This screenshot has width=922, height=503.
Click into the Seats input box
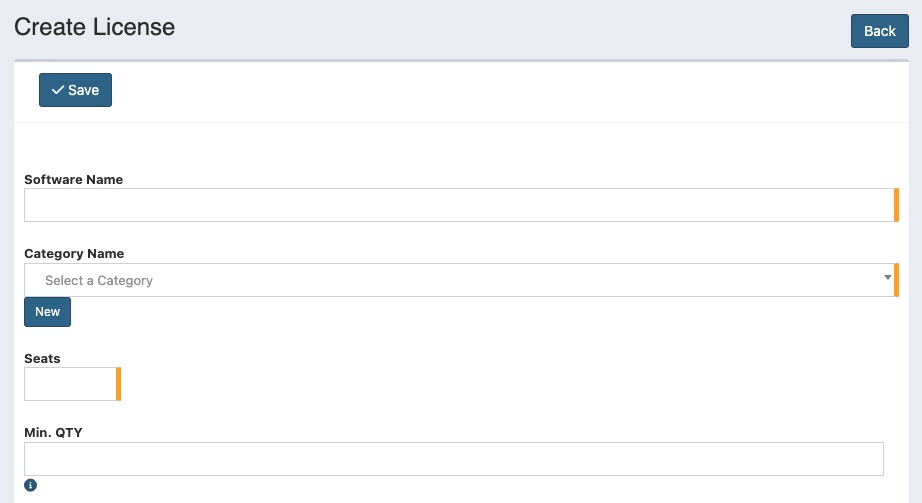(69, 384)
